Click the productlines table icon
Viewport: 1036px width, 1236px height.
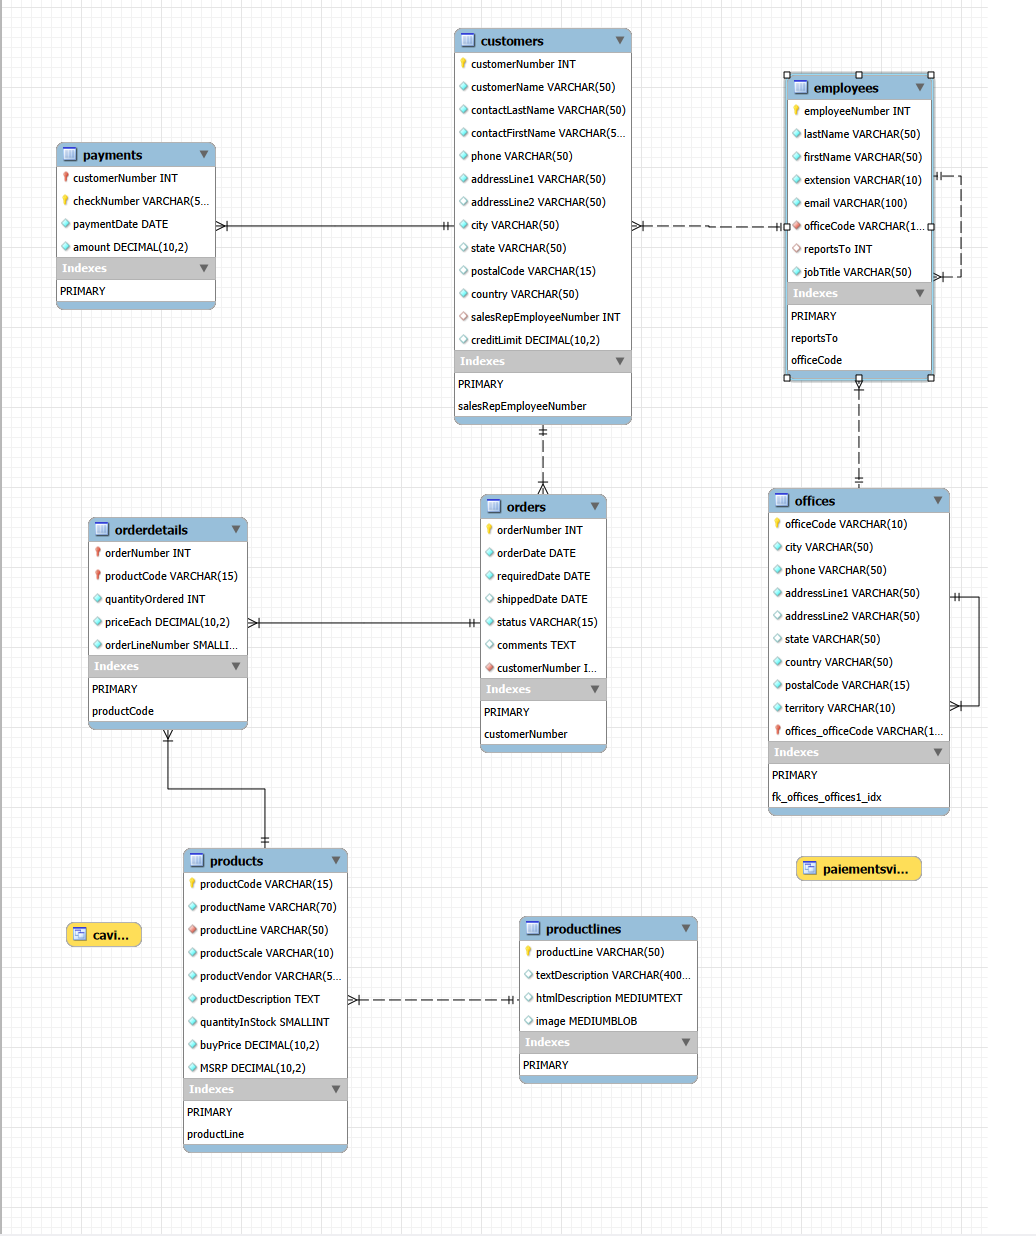point(533,929)
